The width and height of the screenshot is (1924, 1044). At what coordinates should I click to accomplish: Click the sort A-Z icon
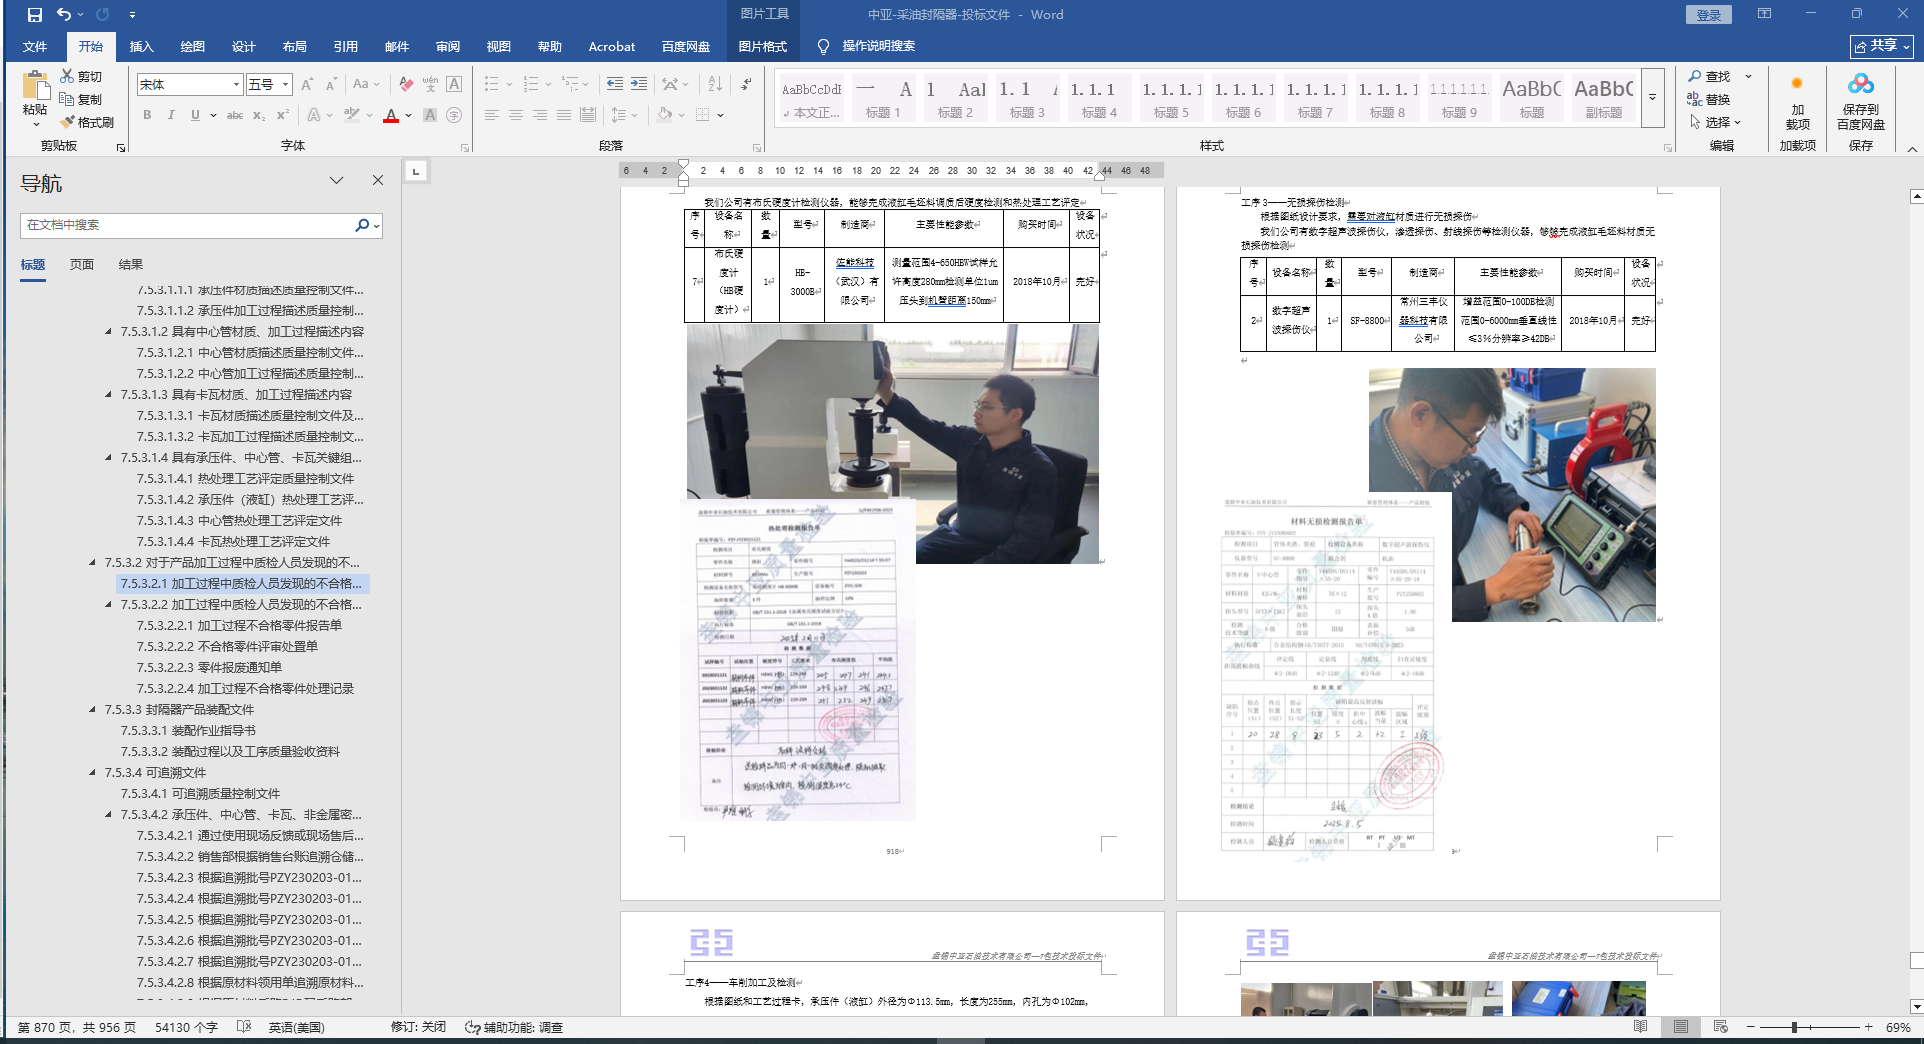[715, 84]
